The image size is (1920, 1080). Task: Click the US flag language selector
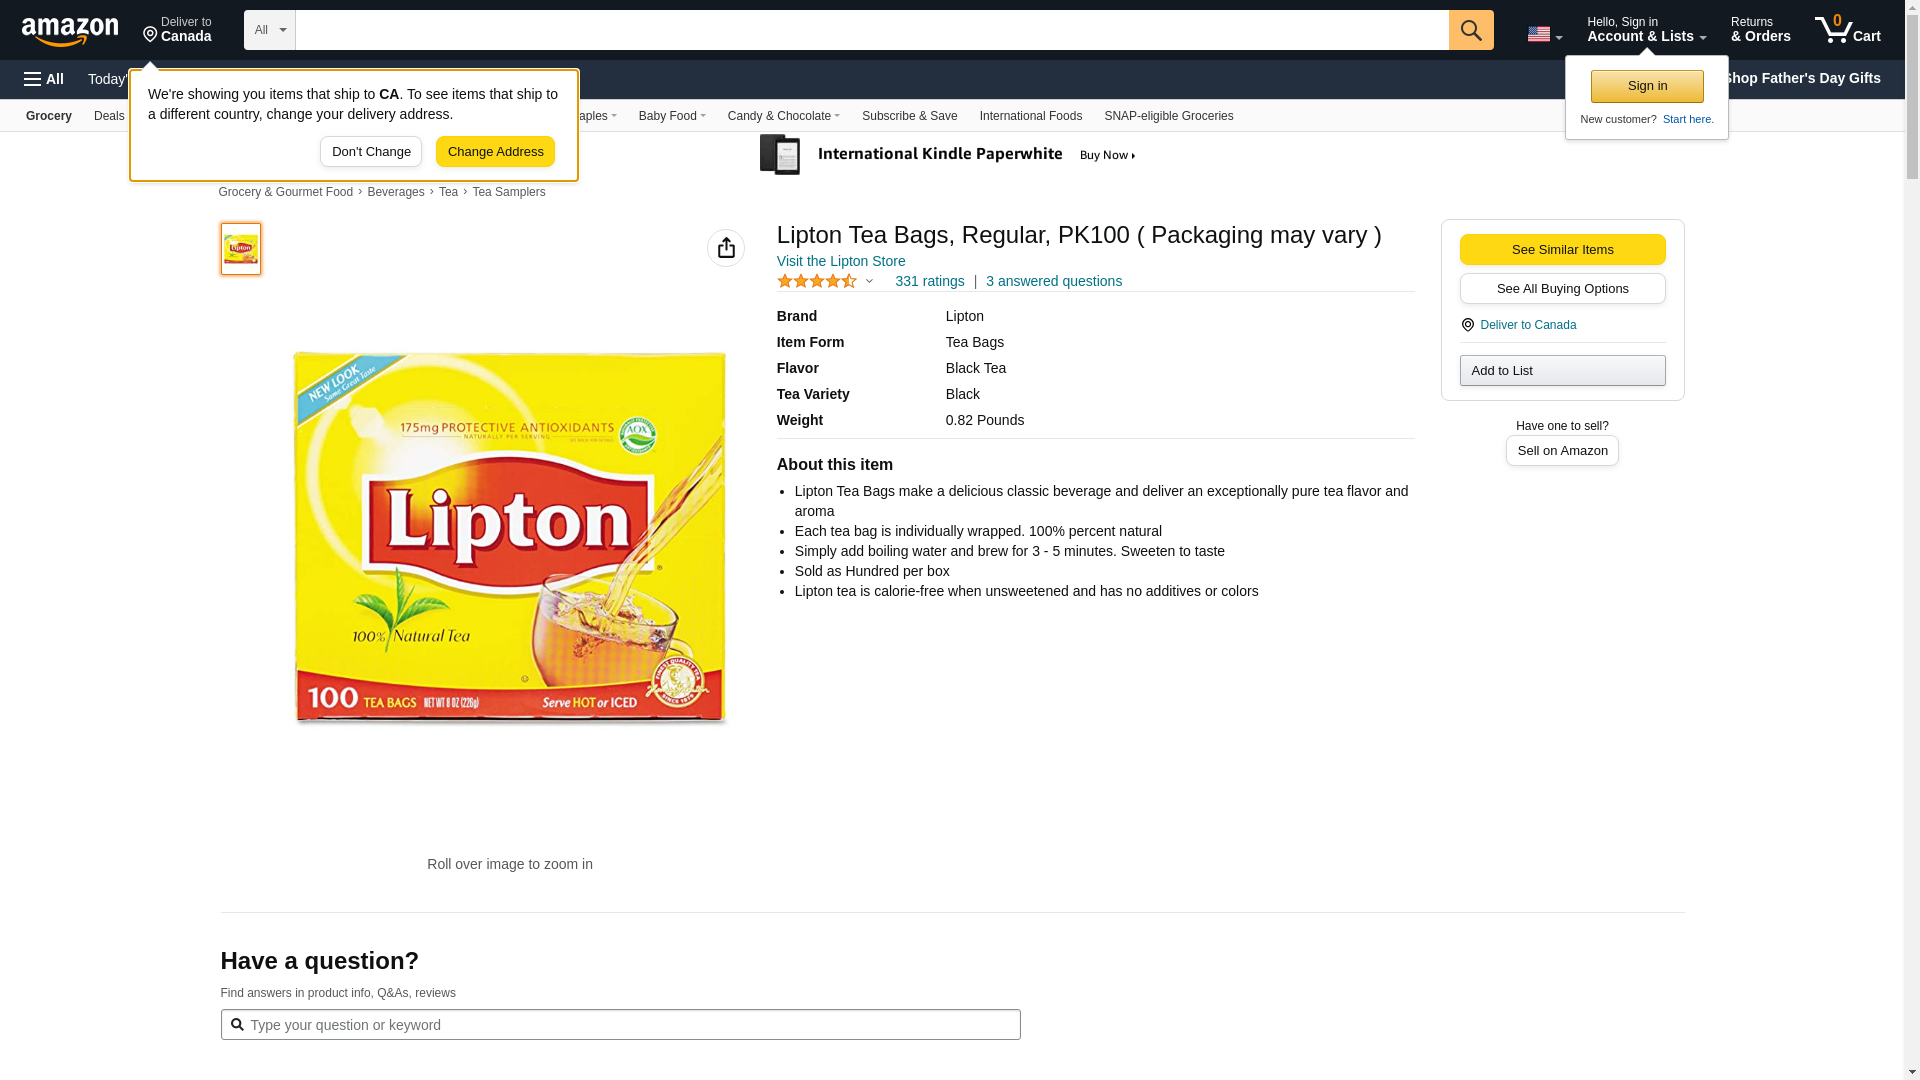pos(1544,34)
